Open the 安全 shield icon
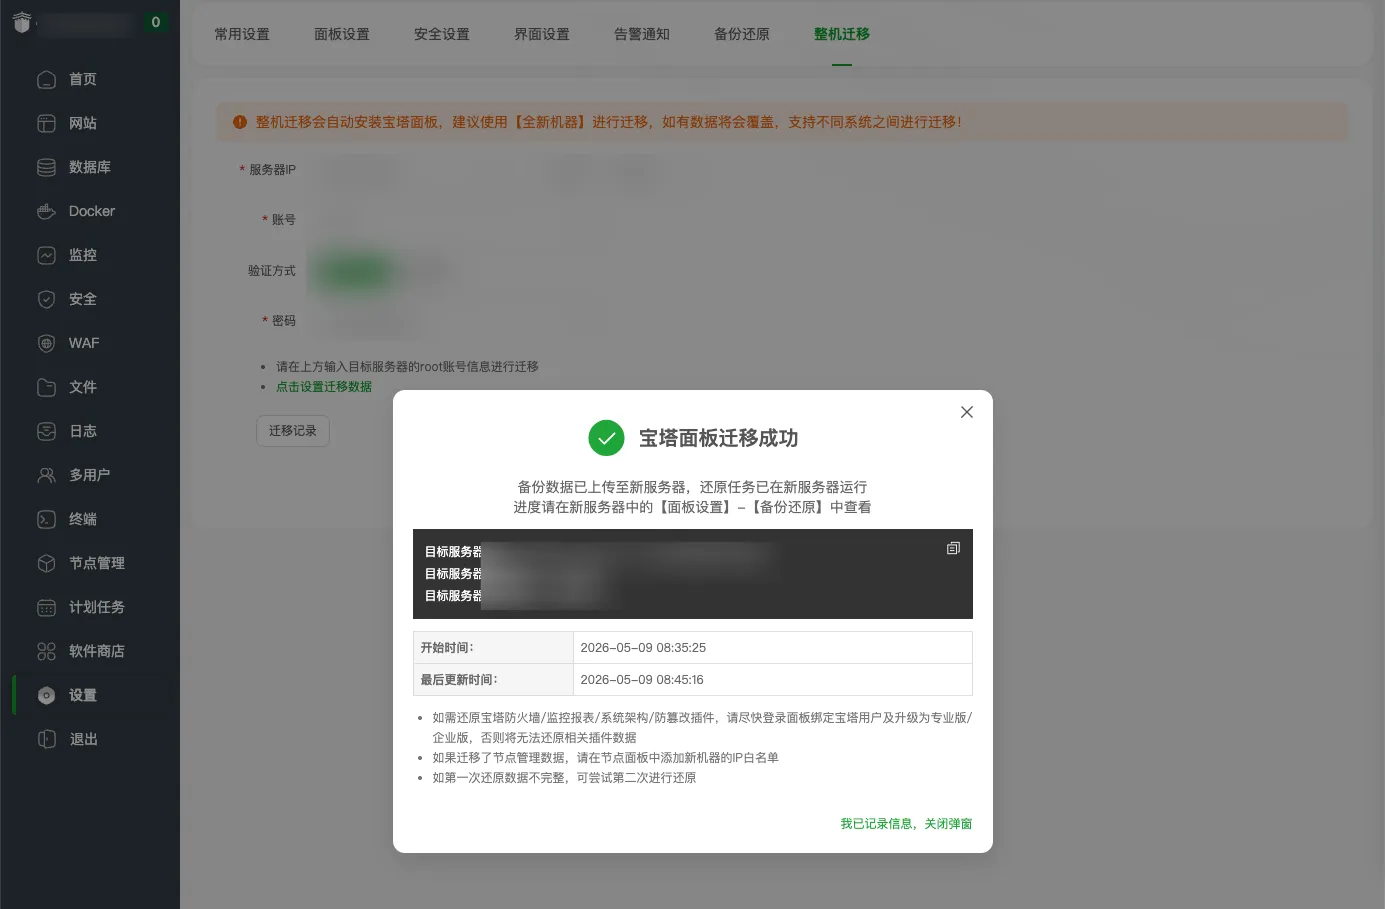 coord(46,299)
